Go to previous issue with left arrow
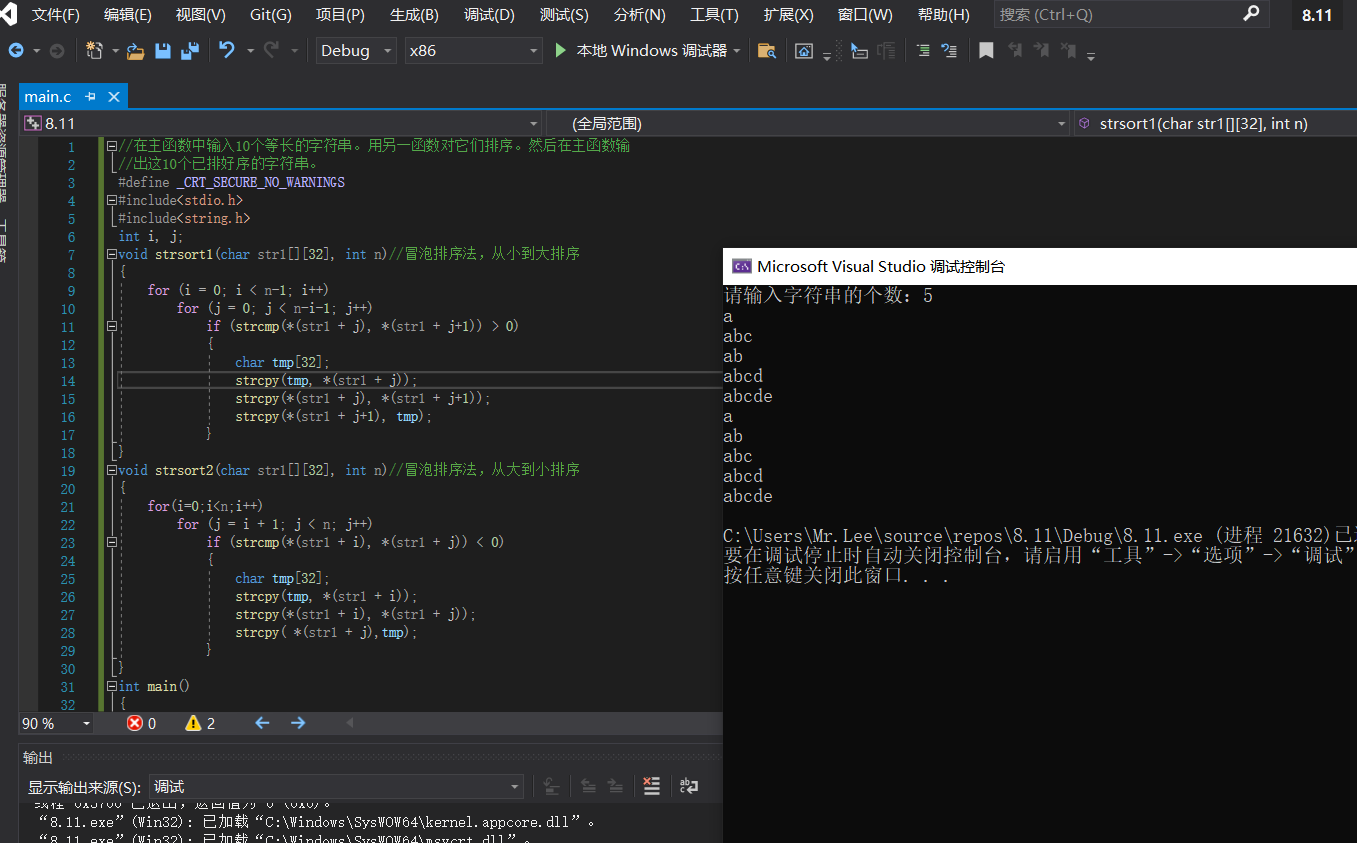Viewport: 1357px width, 843px height. 262,722
